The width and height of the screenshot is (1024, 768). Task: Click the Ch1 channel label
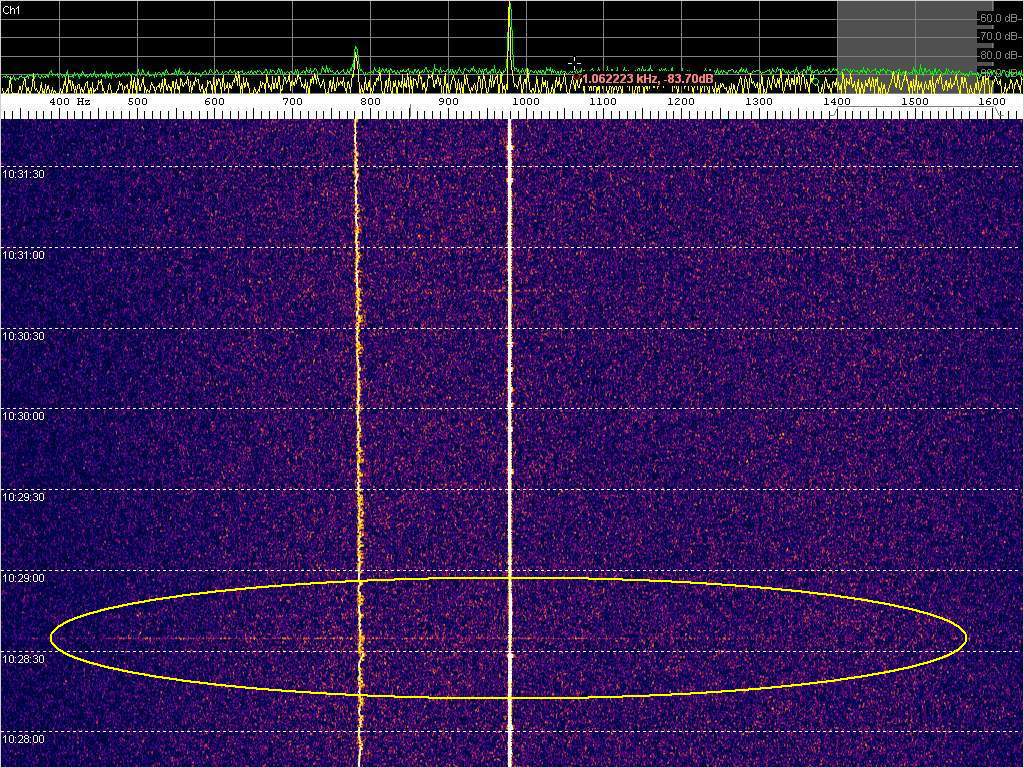pos(13,9)
